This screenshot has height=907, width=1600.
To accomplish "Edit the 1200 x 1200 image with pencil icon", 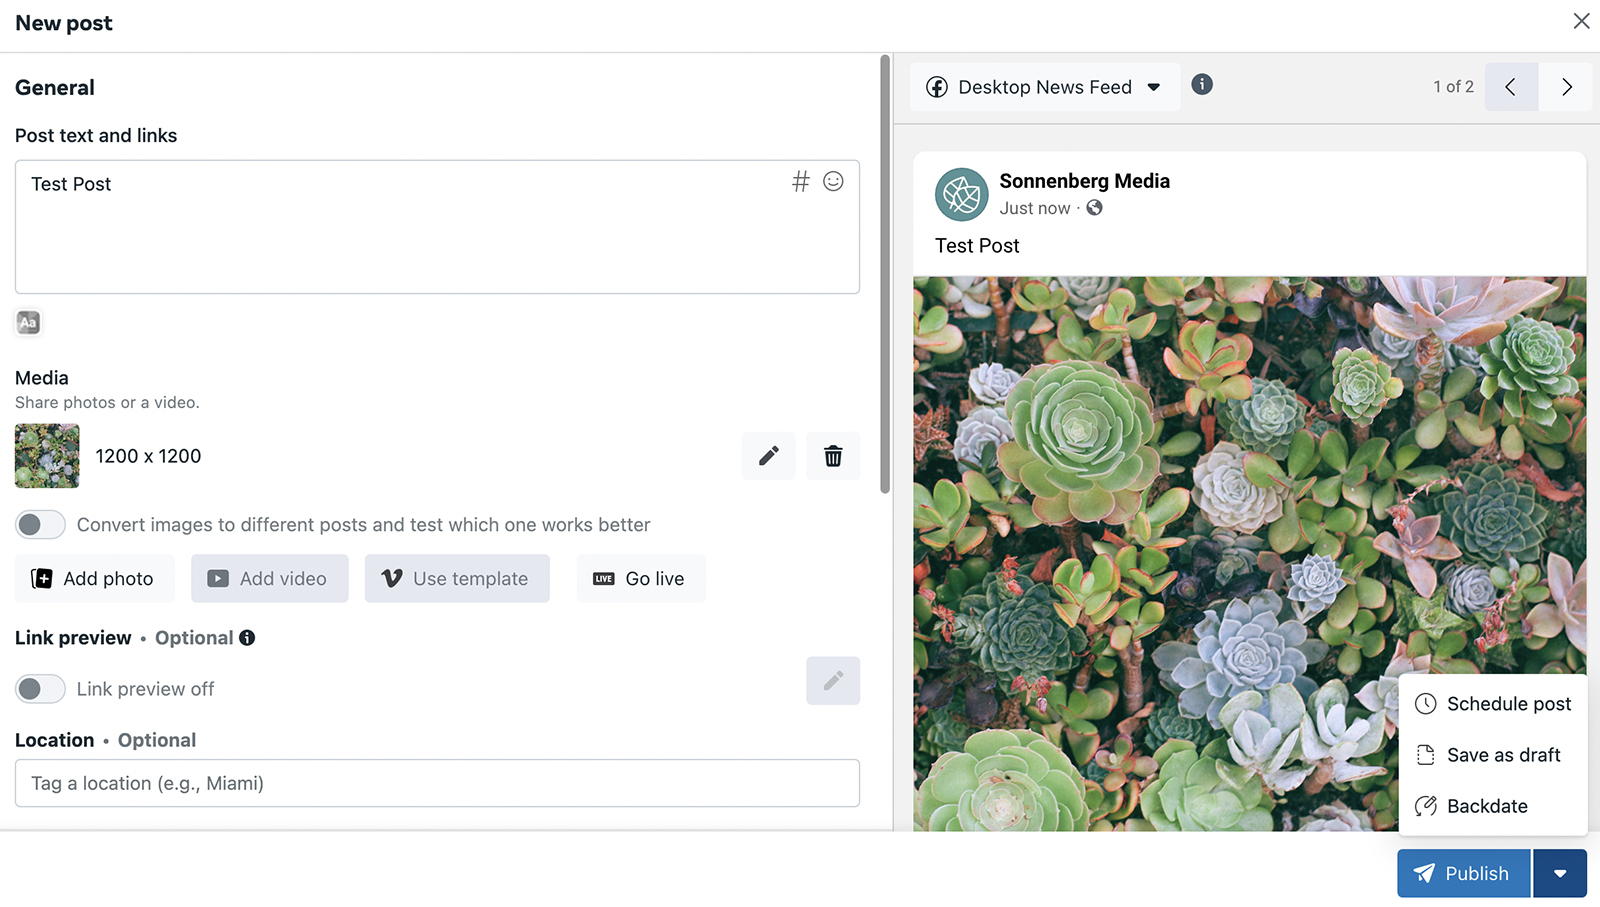I will click(768, 456).
